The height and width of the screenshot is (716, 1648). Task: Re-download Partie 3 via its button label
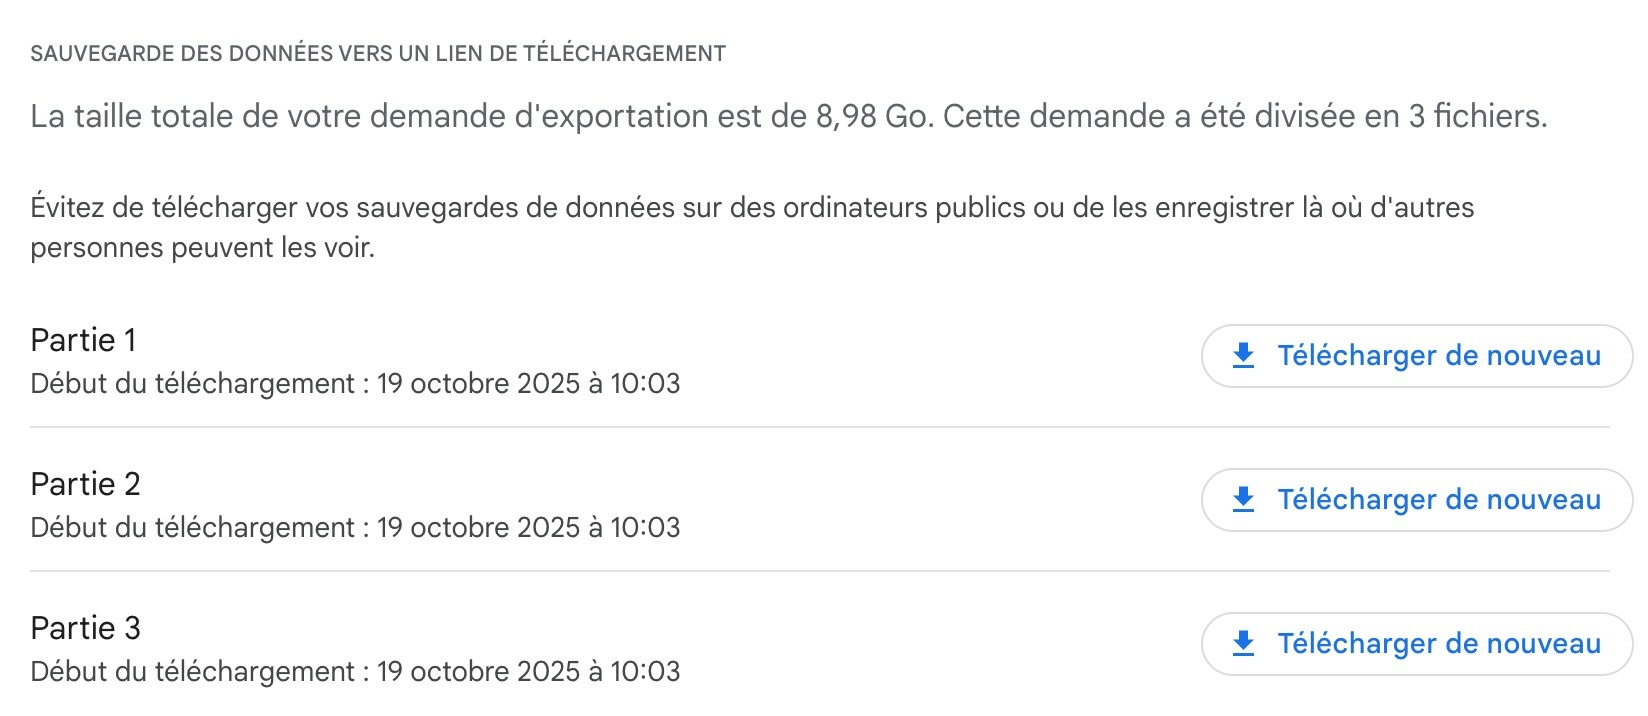(1439, 644)
